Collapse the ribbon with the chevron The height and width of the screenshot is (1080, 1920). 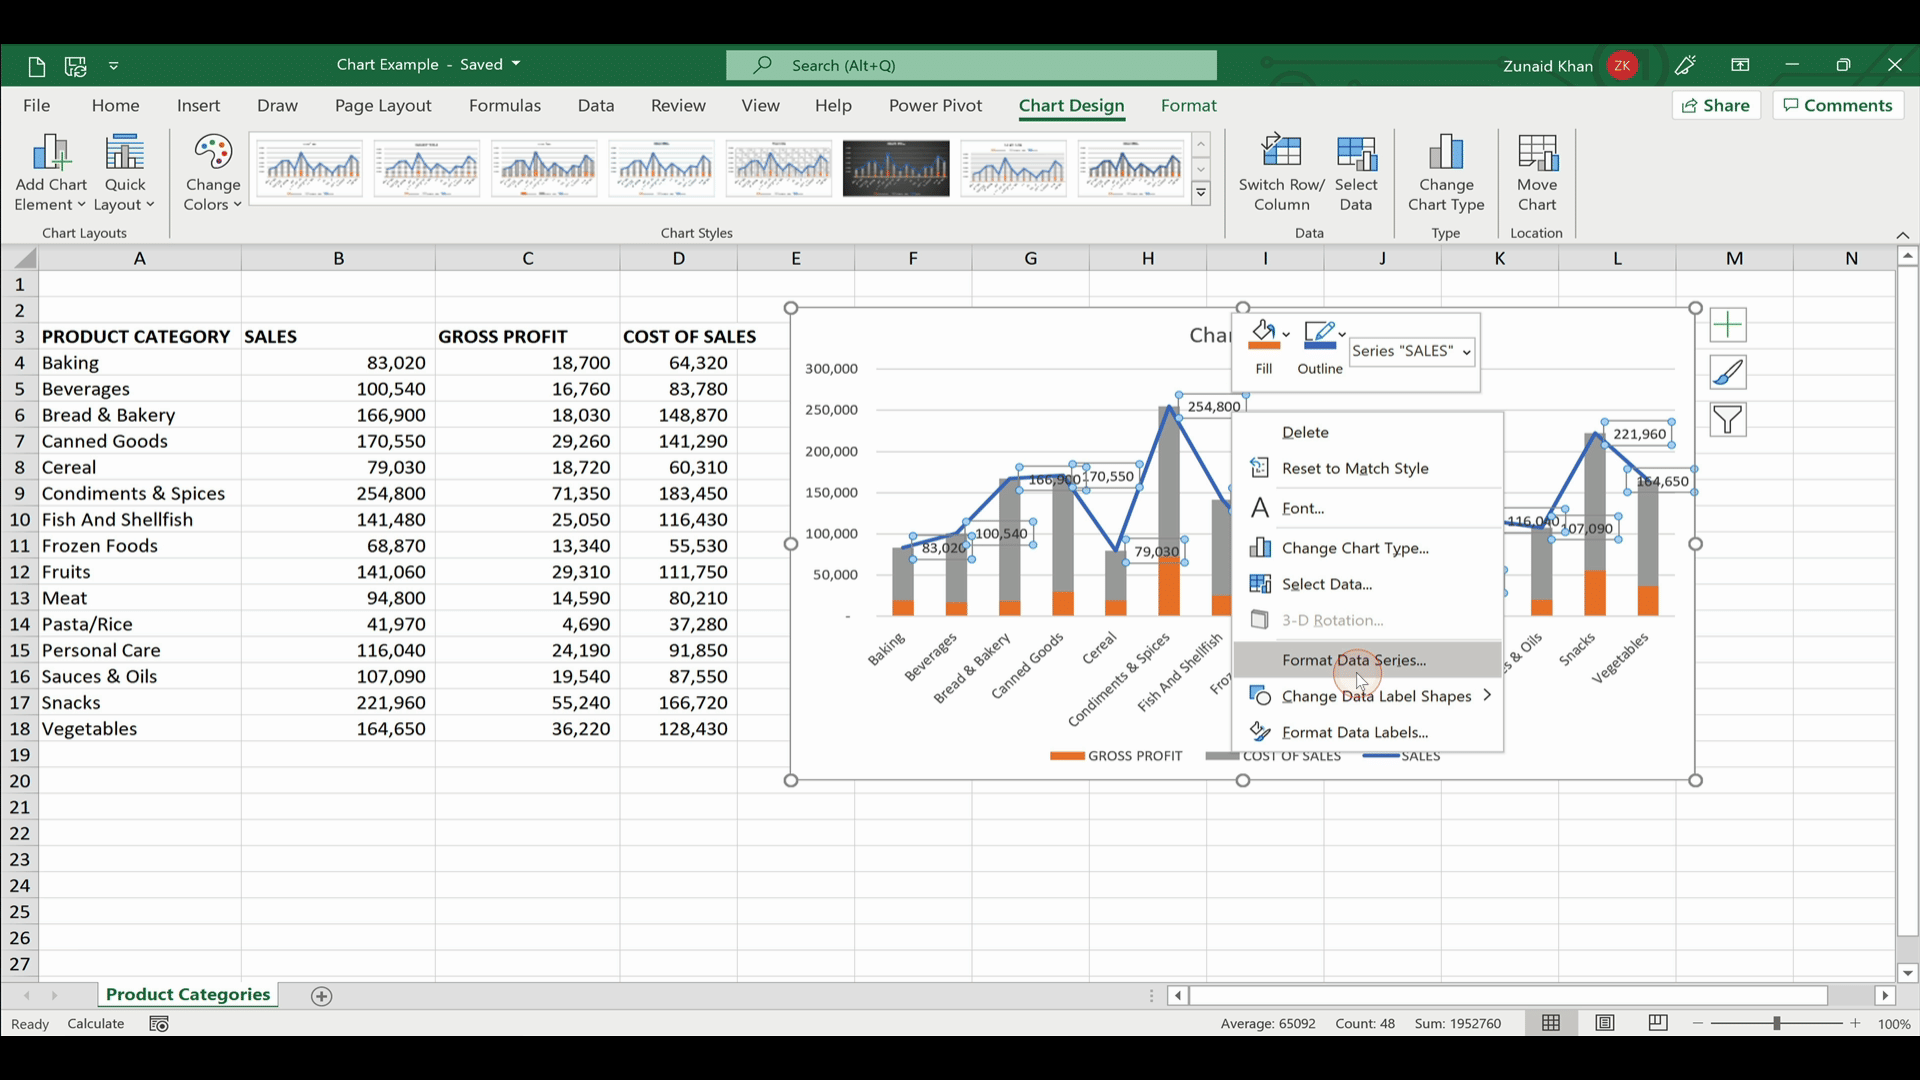pos(1902,235)
